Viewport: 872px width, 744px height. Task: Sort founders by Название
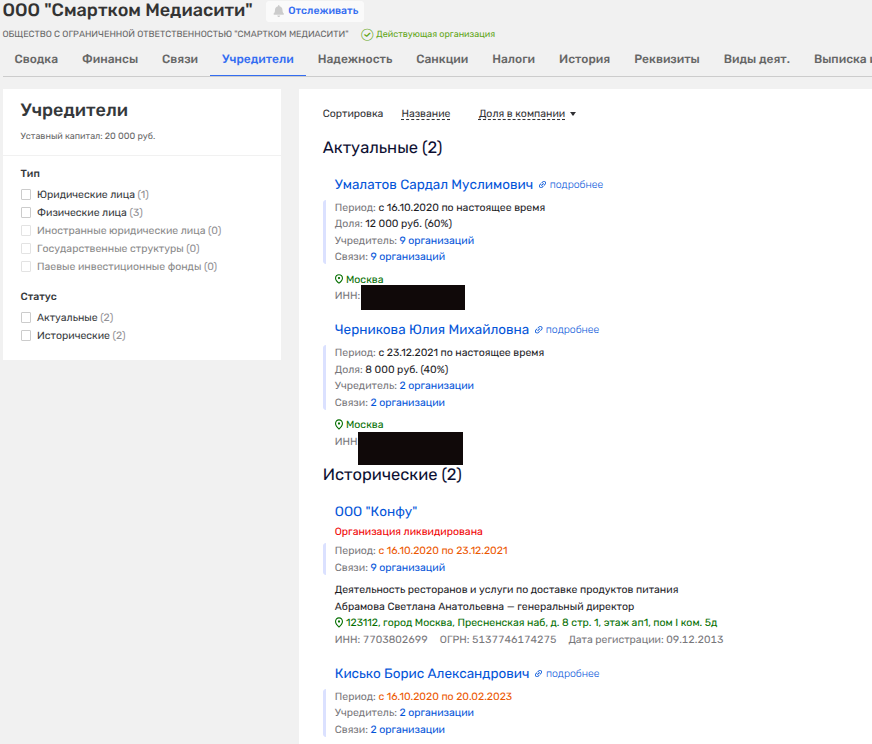(425, 114)
